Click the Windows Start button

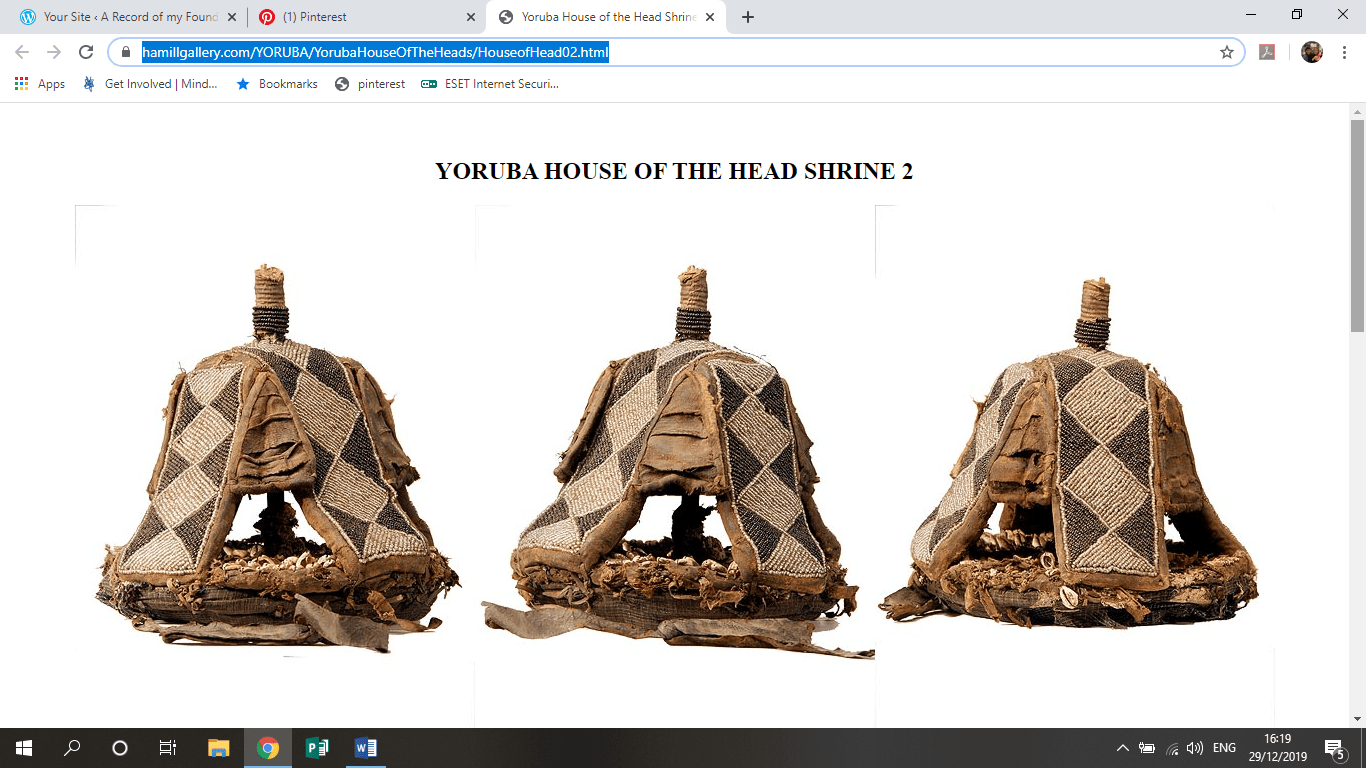point(21,747)
